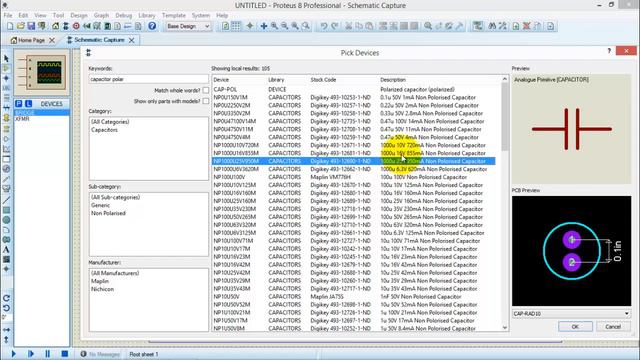Open the Design menu
The height and width of the screenshot is (360, 640).
(79, 15)
